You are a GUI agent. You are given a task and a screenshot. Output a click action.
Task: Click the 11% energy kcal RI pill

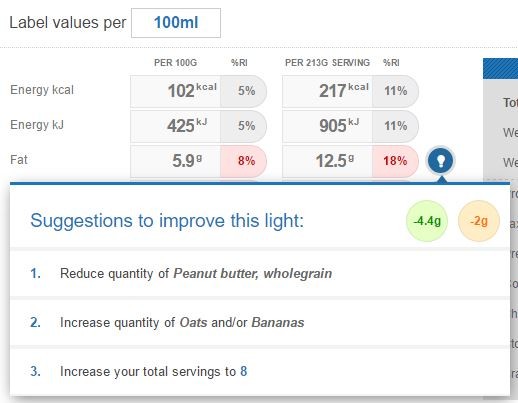[395, 91]
